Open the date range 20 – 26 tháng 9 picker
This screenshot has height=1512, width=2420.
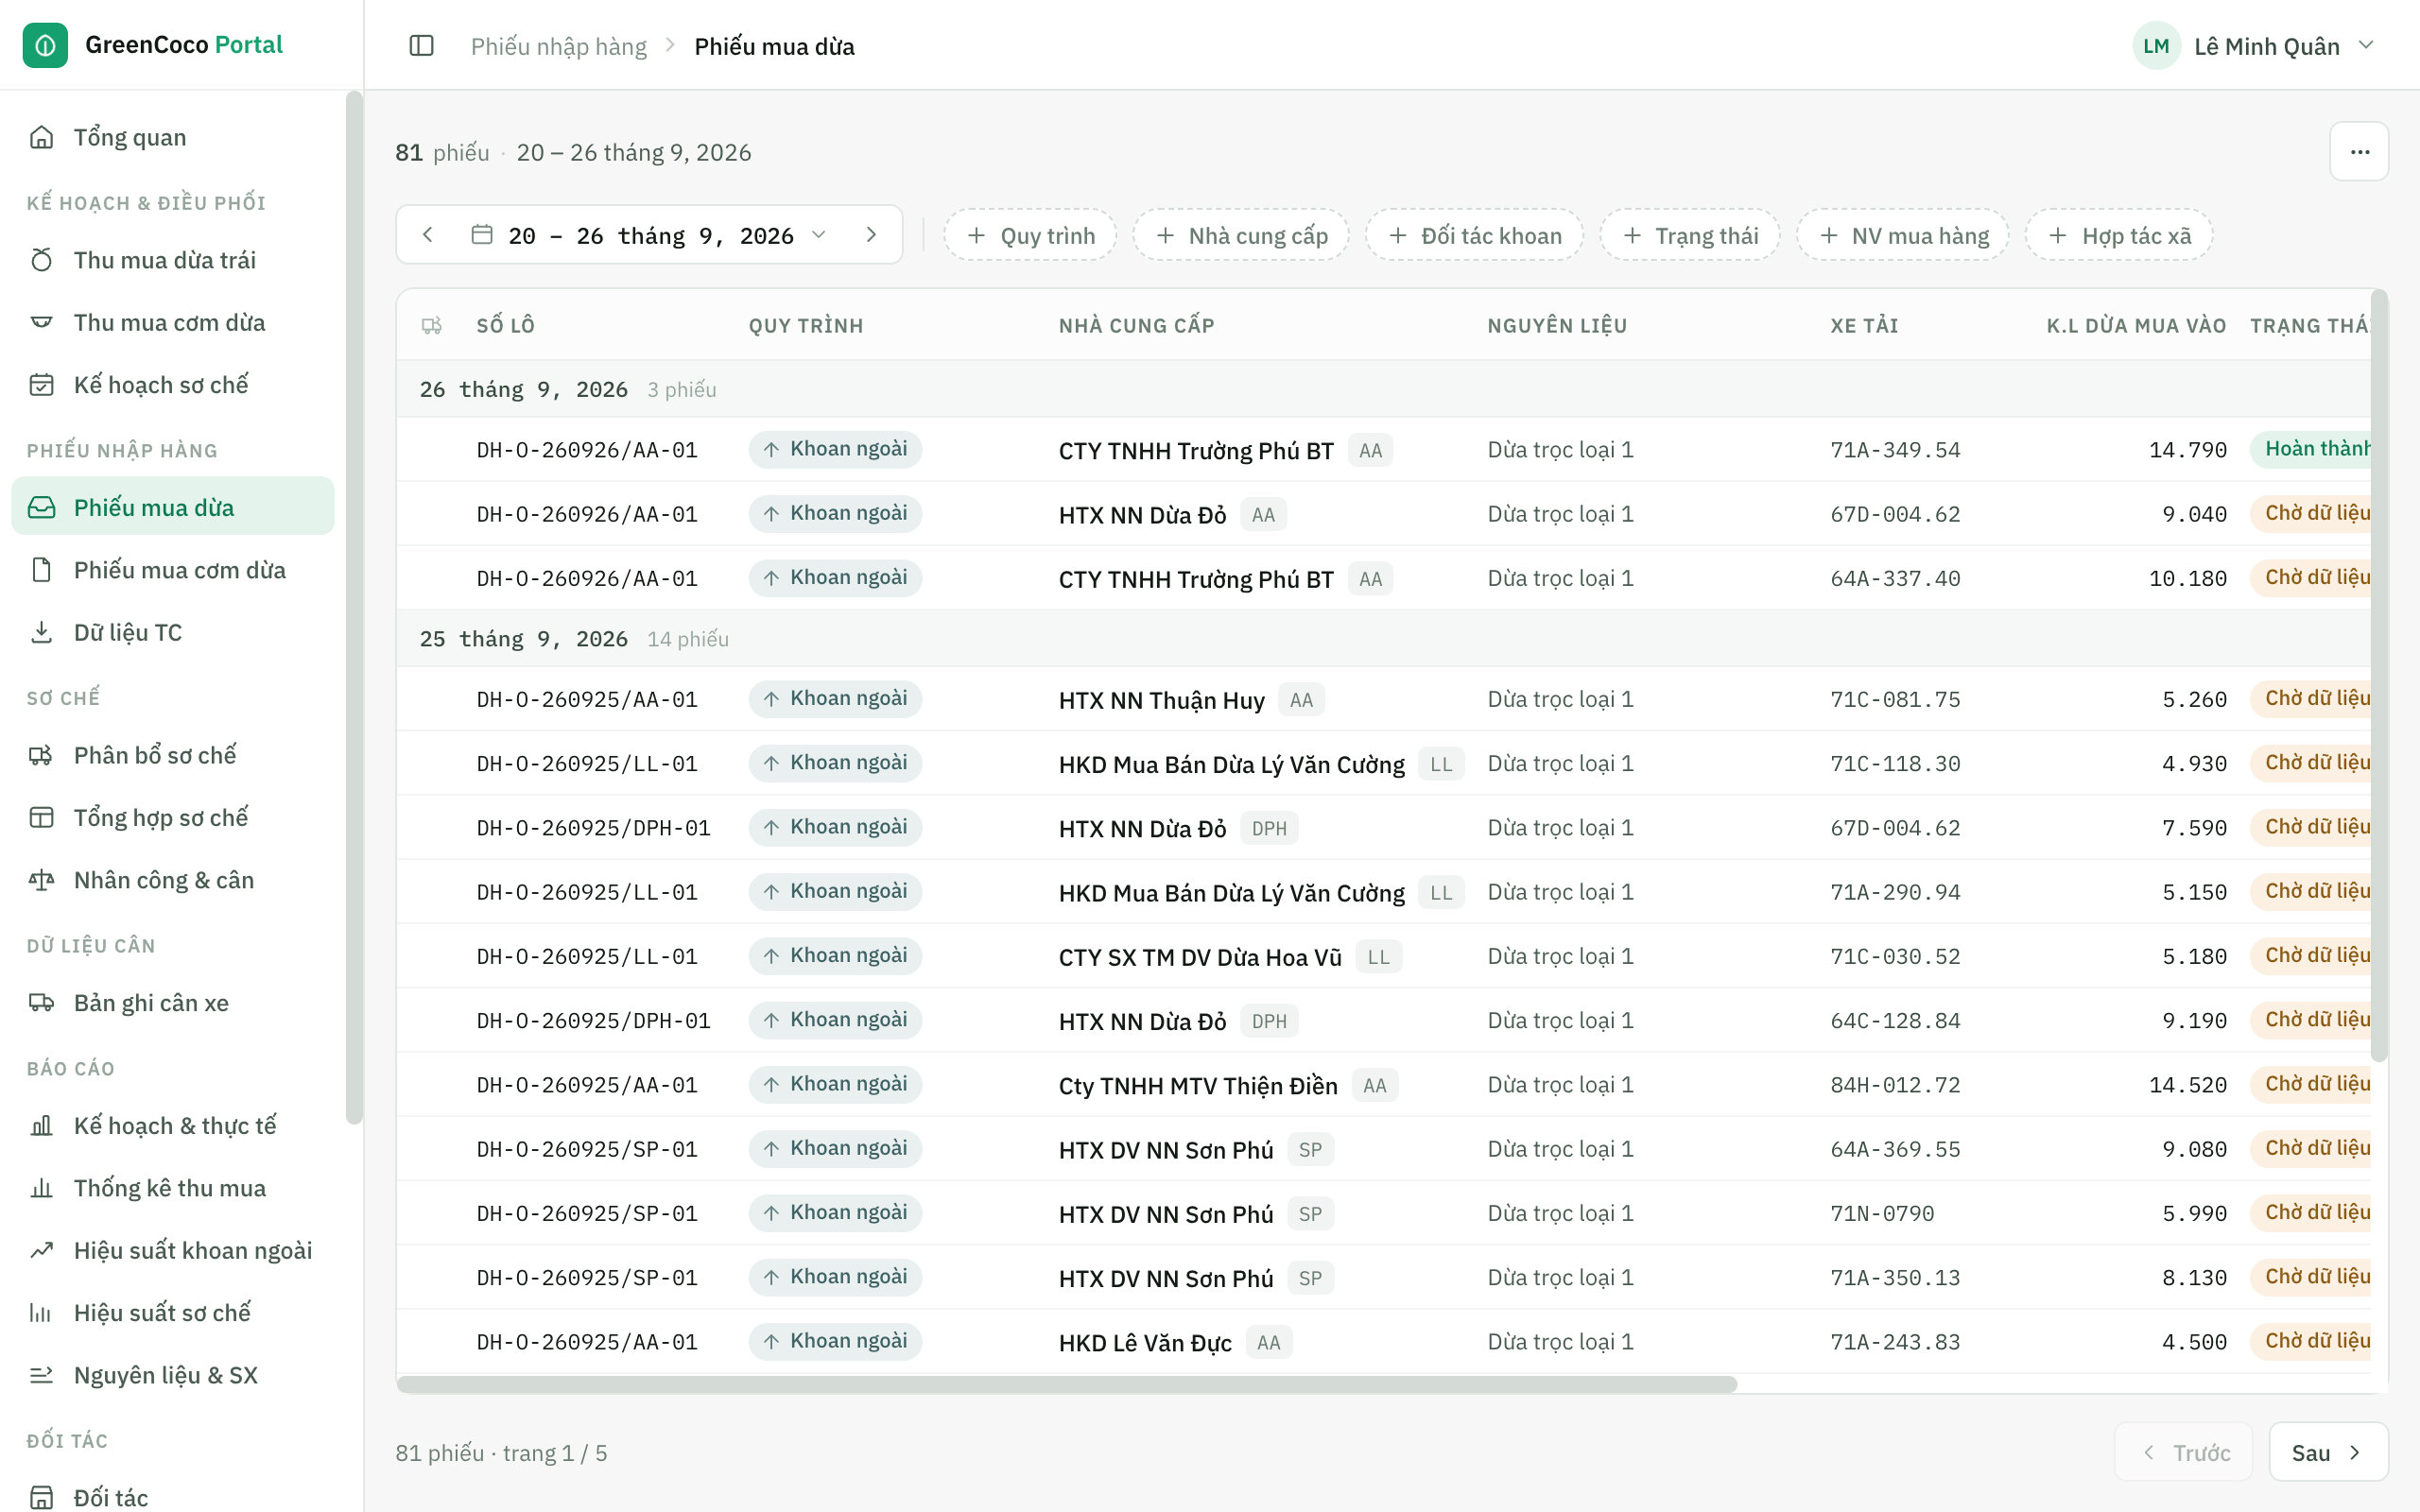pos(649,235)
